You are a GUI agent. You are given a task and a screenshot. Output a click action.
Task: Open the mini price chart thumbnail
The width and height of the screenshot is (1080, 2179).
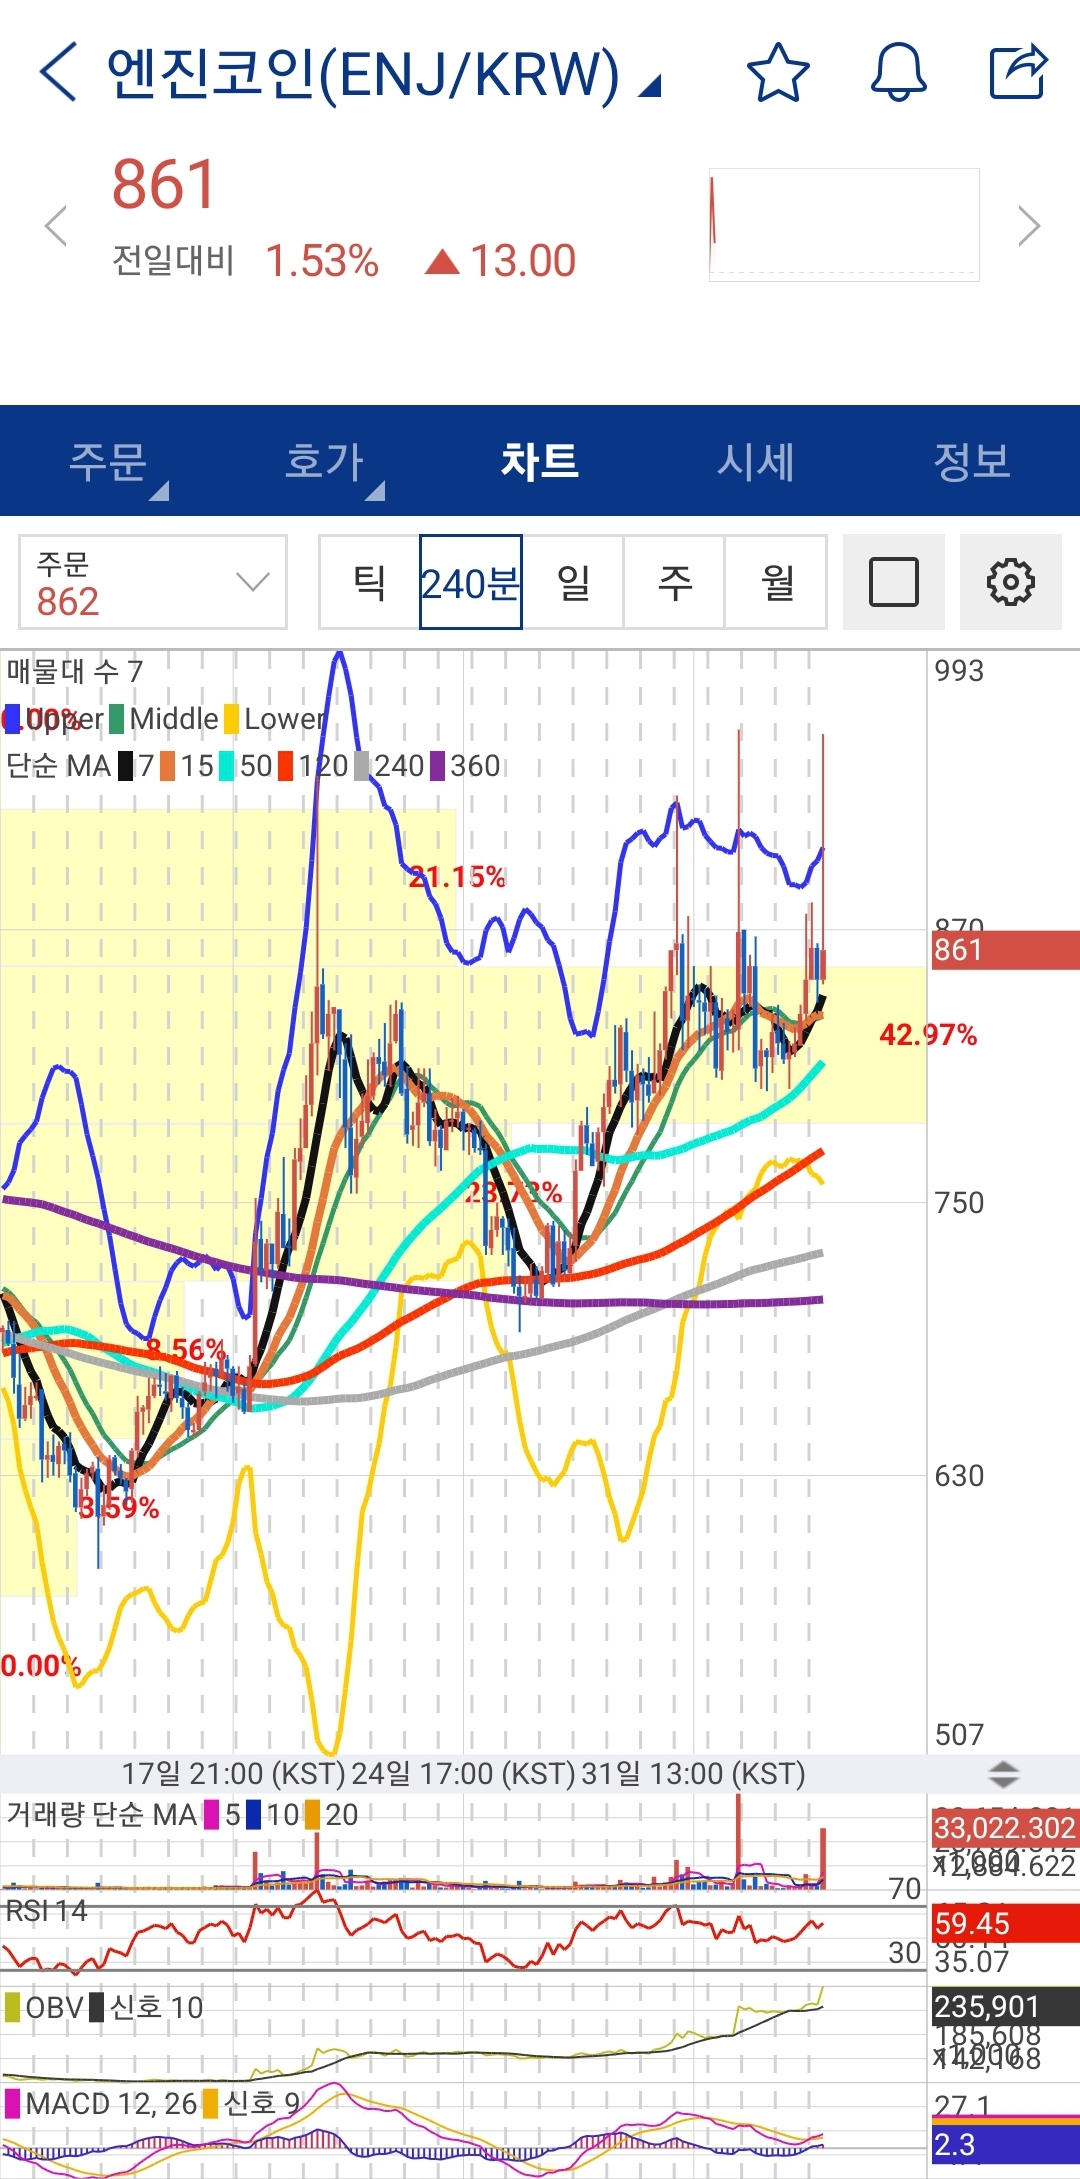[x=844, y=225]
